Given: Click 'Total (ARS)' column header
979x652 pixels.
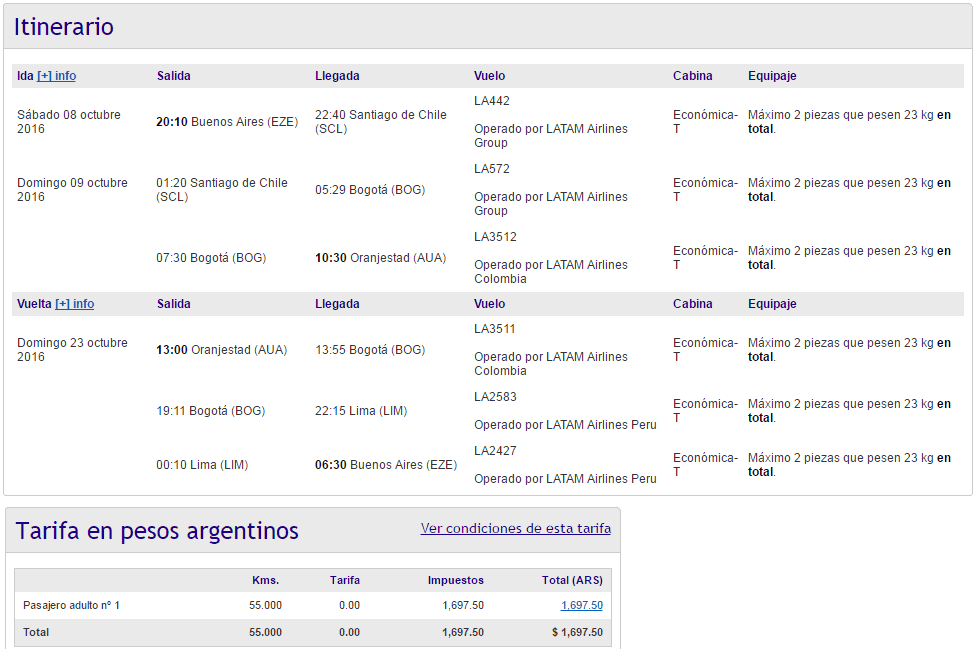Looking at the screenshot, I should [x=573, y=580].
